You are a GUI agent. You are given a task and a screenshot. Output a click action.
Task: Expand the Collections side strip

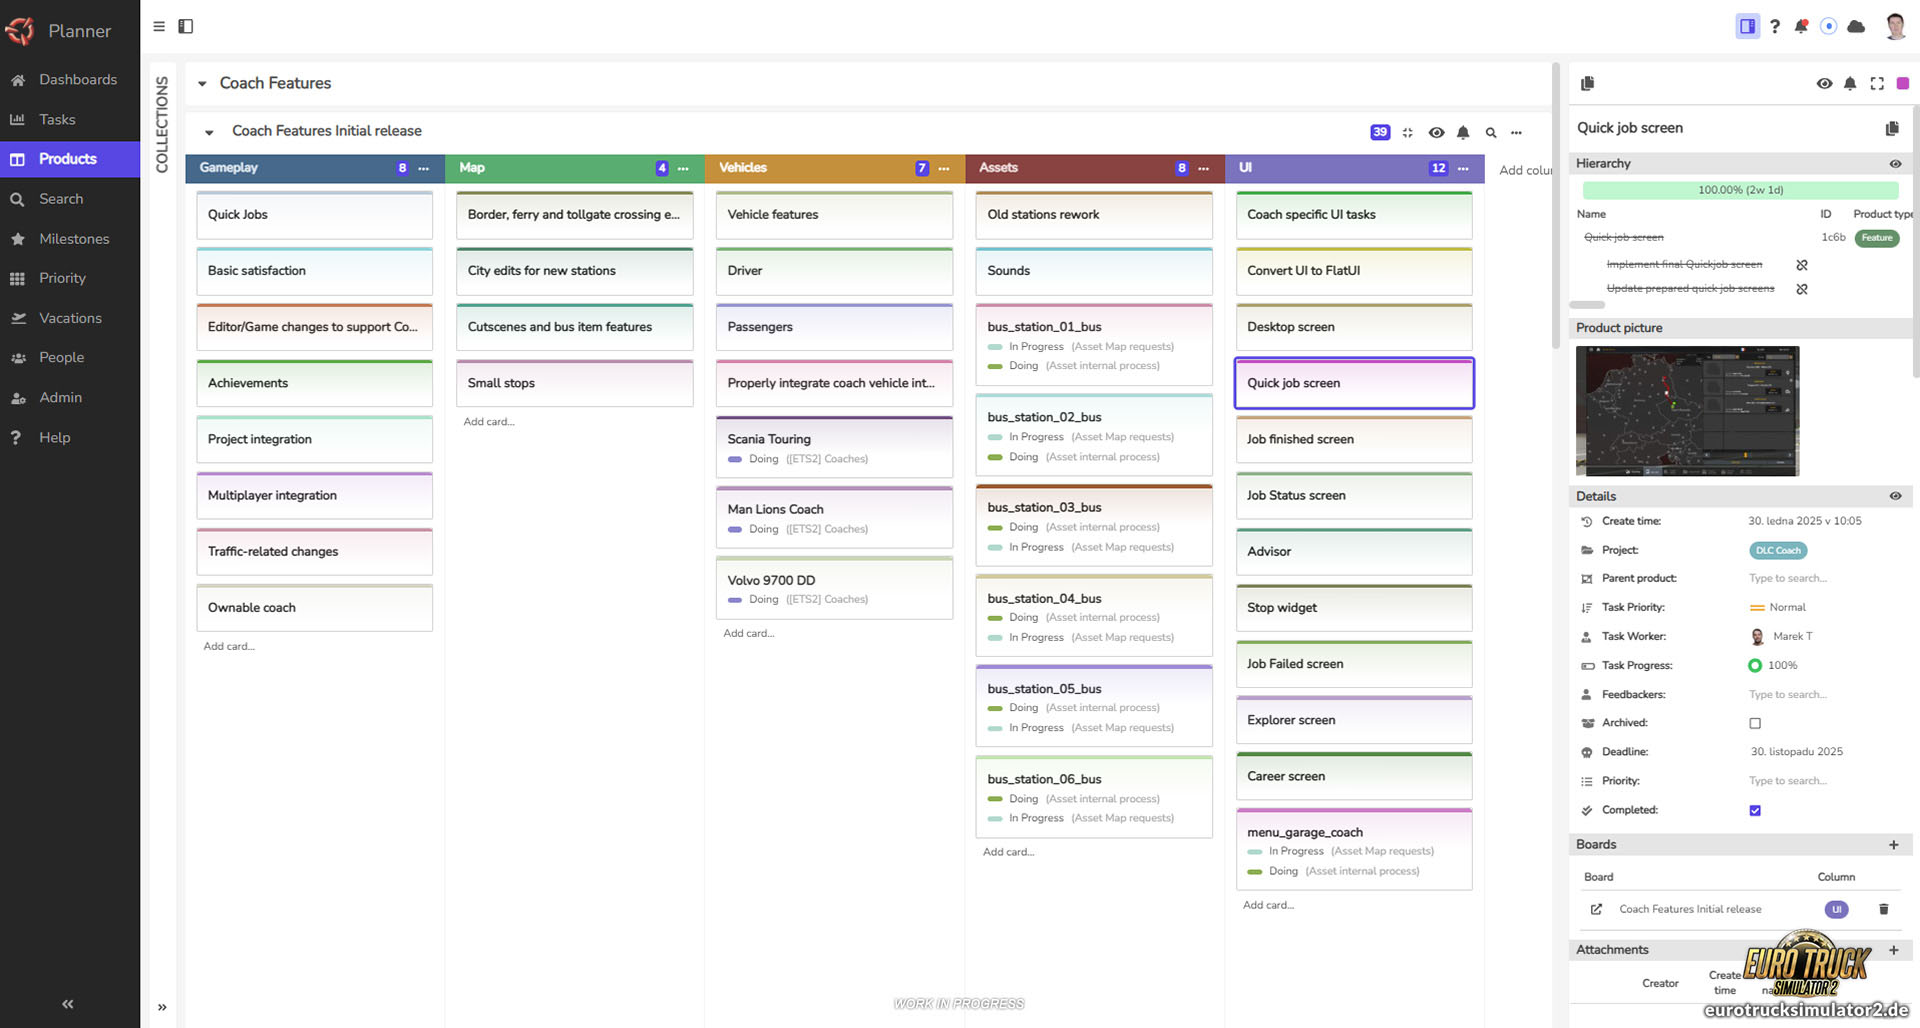coord(162,1007)
